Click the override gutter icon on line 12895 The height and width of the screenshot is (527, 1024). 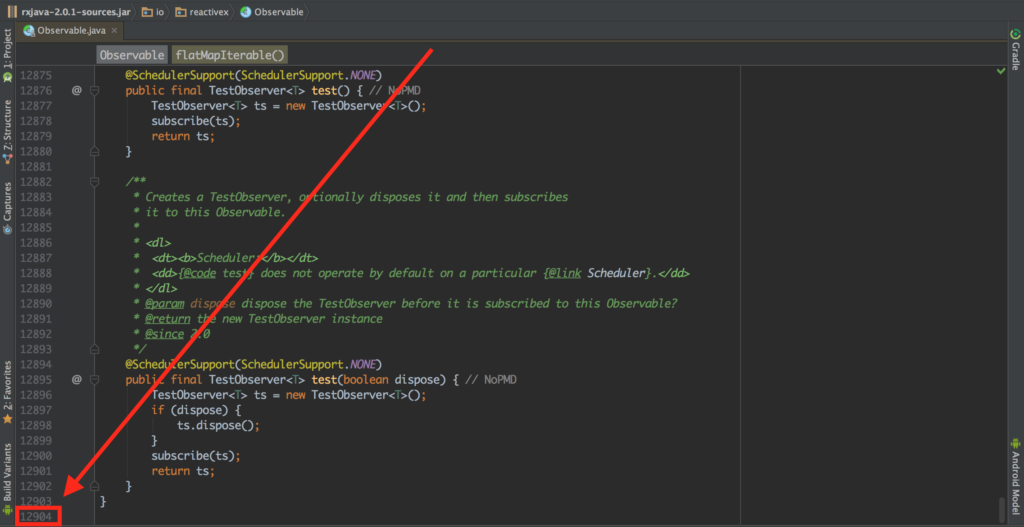[76, 379]
